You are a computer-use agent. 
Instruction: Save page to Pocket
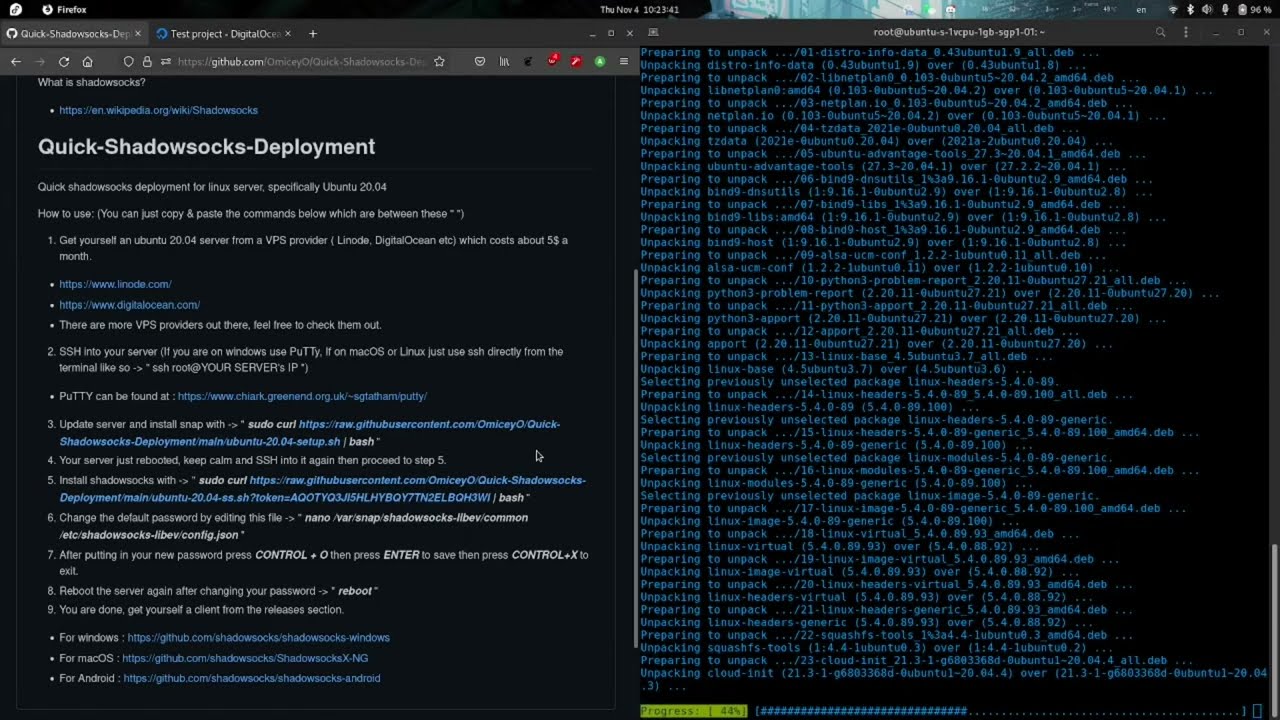coord(480,62)
